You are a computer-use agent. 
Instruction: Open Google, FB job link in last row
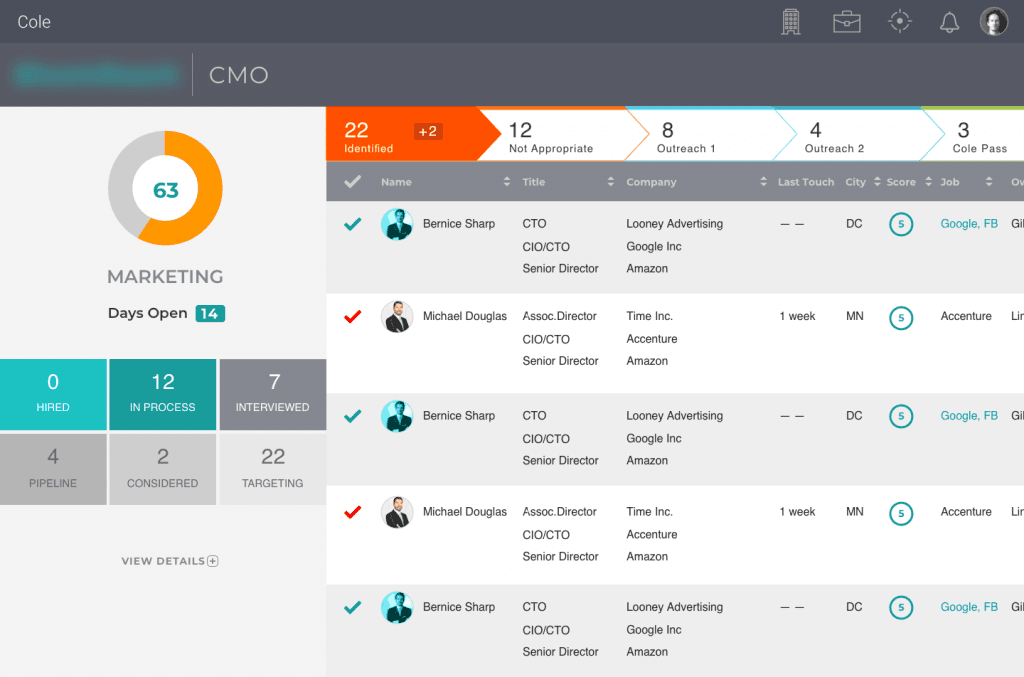969,607
